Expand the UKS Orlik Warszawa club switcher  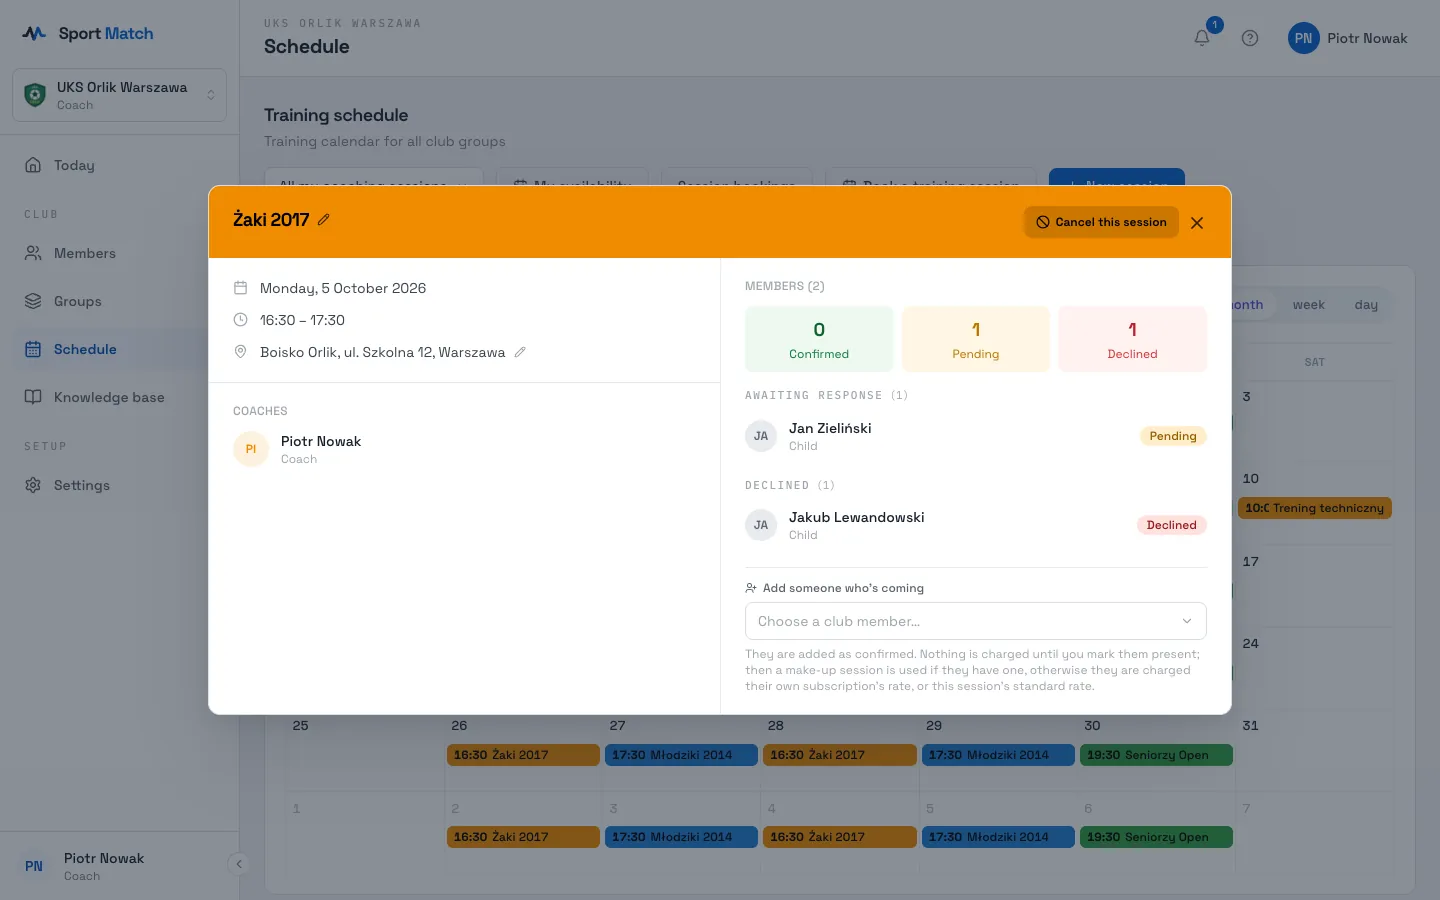coord(119,95)
